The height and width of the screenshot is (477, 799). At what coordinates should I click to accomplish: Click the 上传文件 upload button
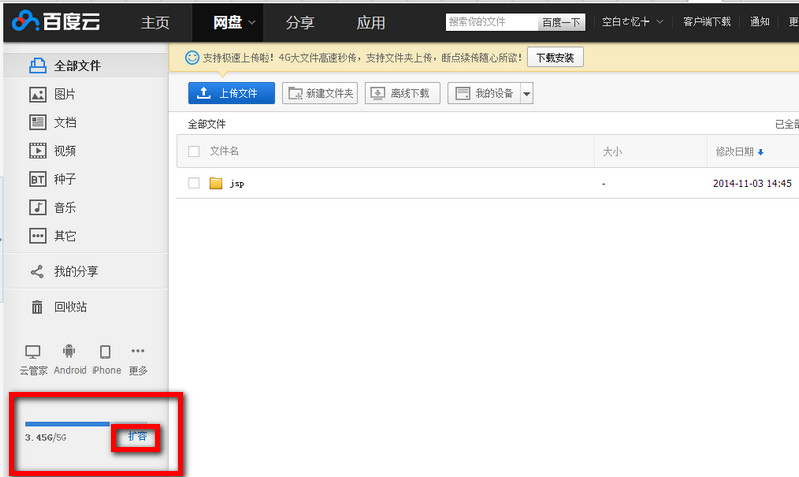tap(231, 93)
